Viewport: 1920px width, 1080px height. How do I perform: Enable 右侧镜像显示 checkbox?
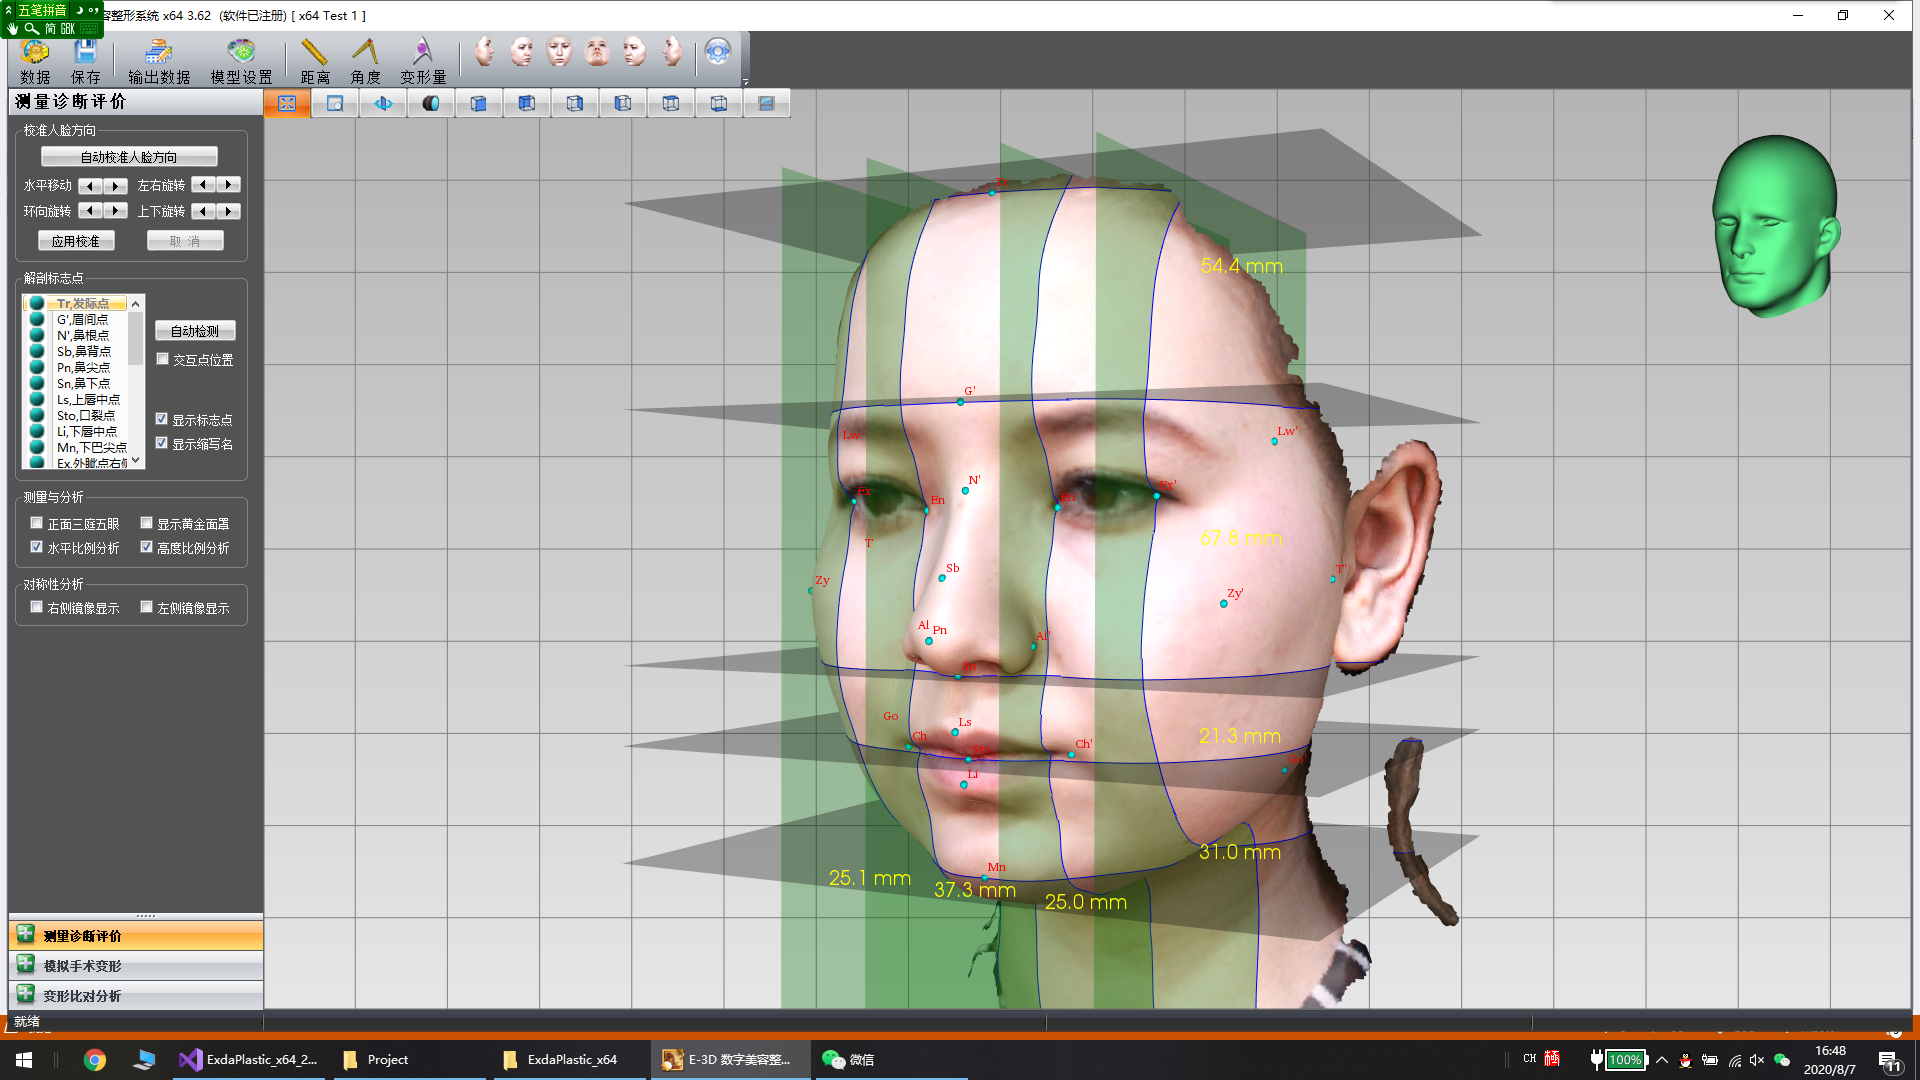tap(37, 607)
